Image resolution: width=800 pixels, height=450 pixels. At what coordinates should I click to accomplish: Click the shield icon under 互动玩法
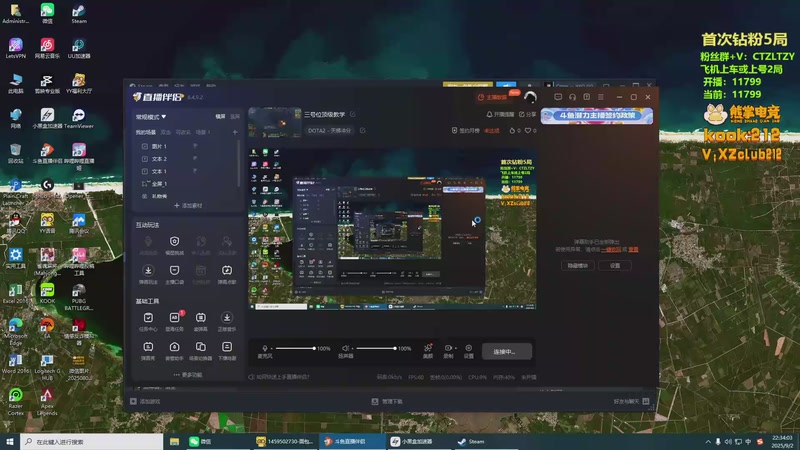pyautogui.click(x=174, y=241)
